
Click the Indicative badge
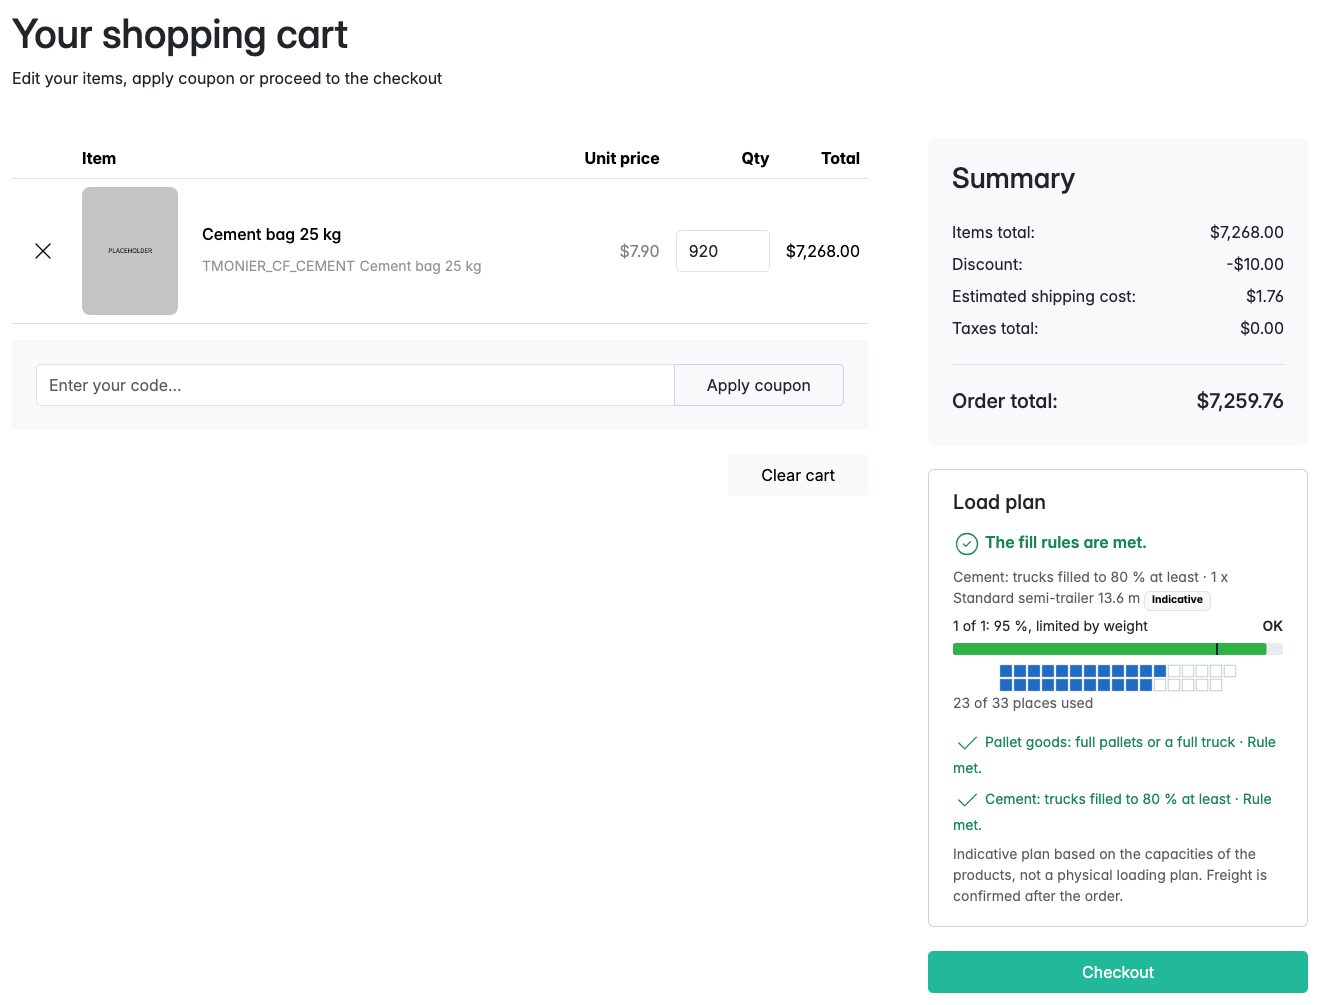1177,600
